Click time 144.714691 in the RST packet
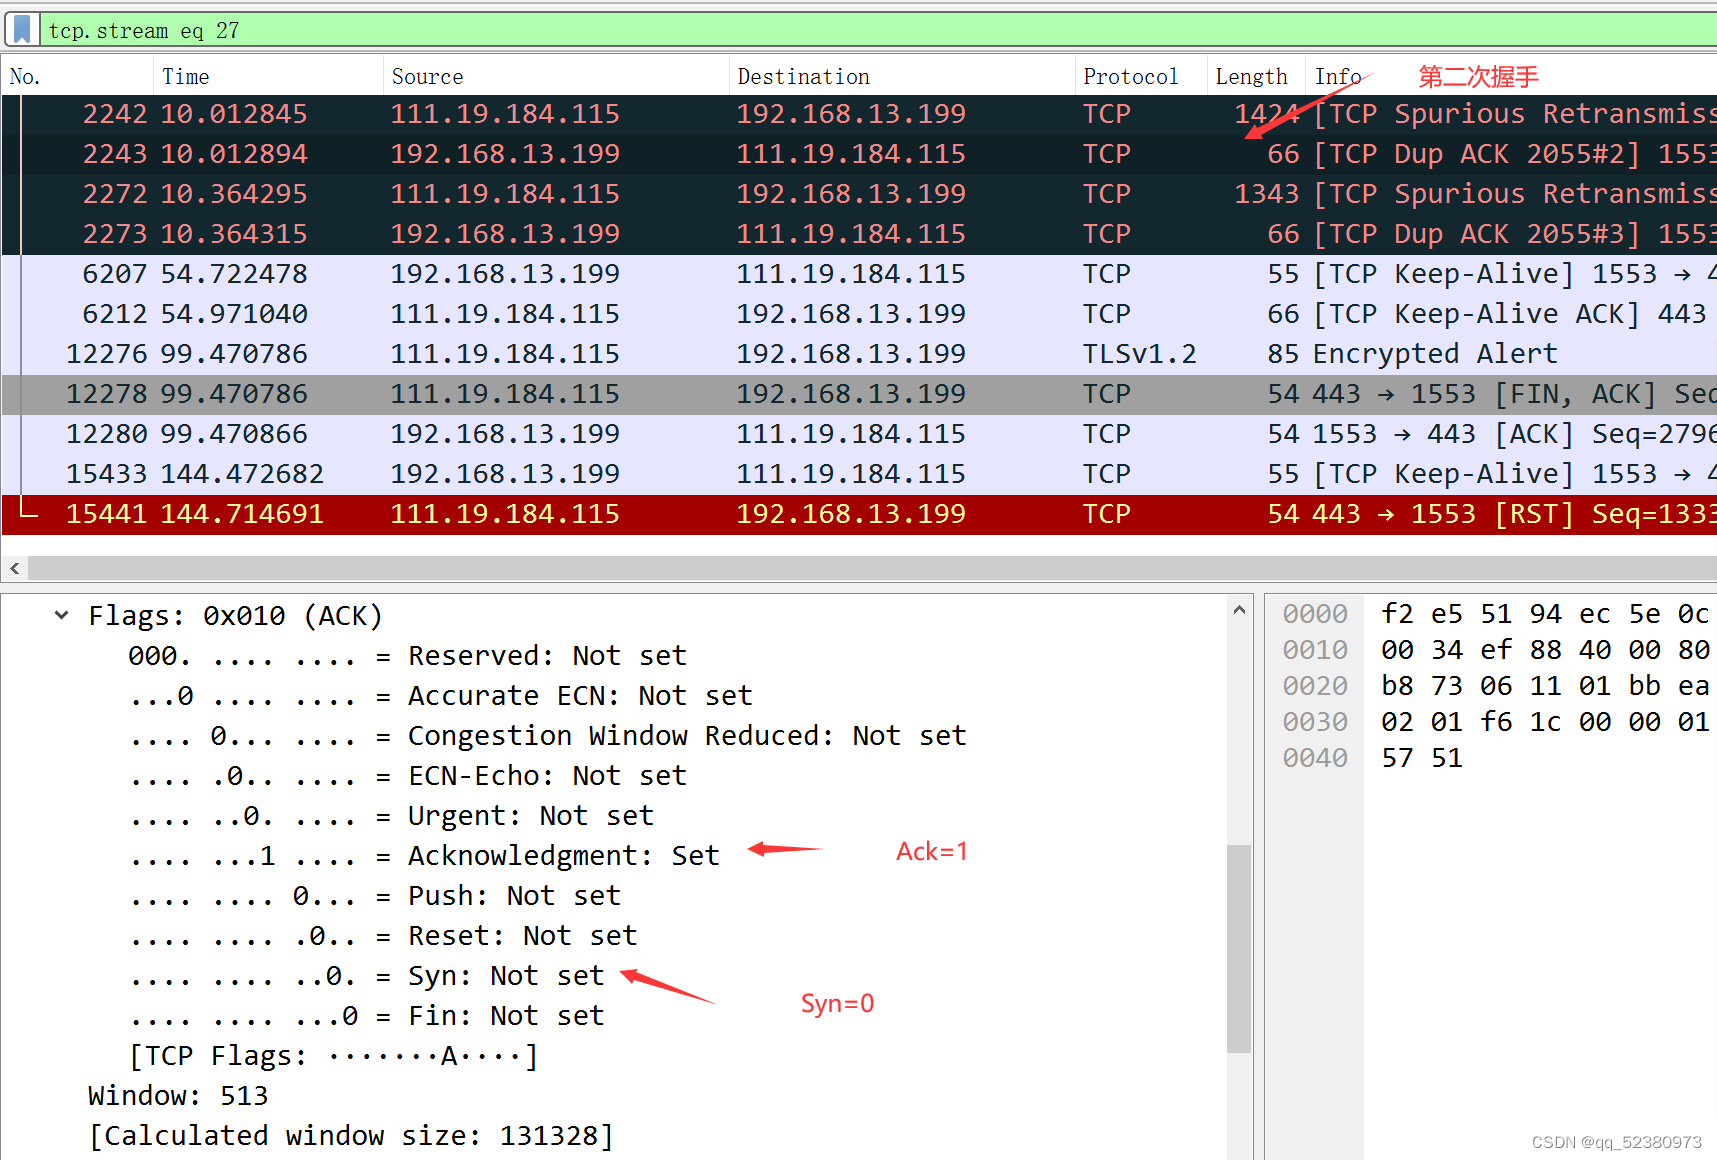This screenshot has width=1717, height=1160. coord(242,514)
